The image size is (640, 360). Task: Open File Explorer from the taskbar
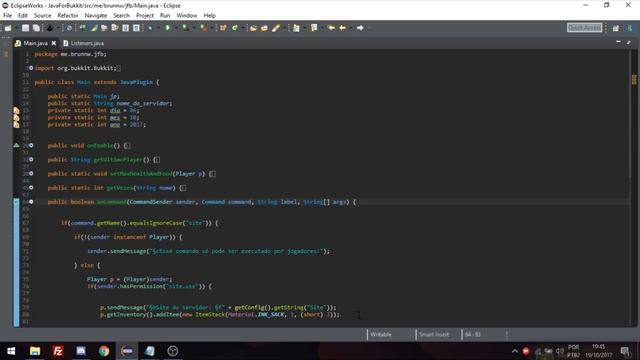[35, 351]
